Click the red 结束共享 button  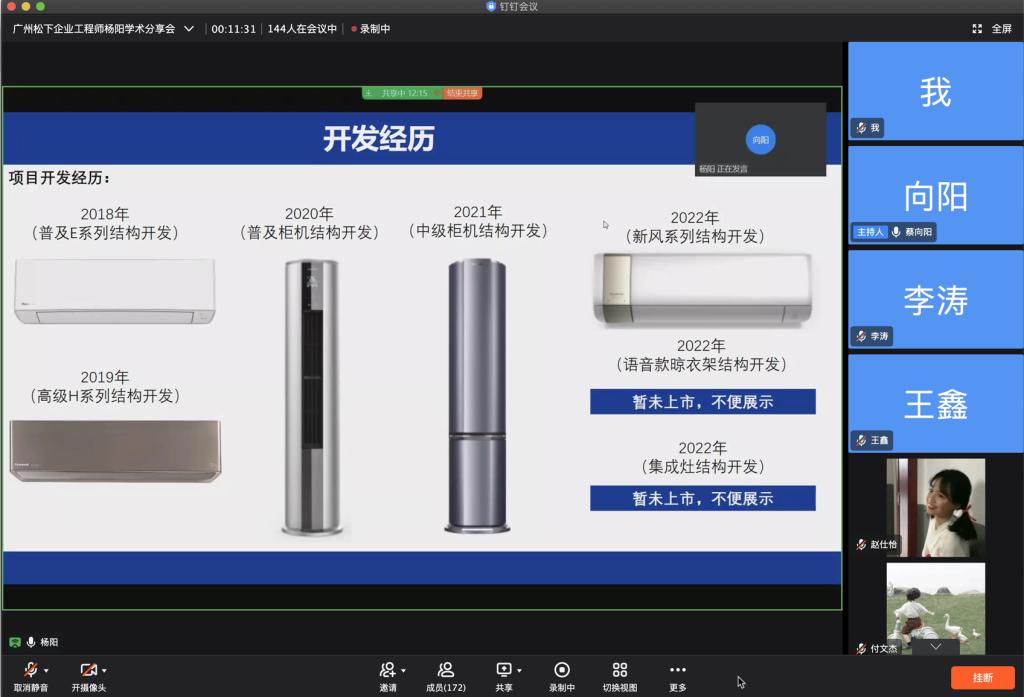click(x=463, y=93)
